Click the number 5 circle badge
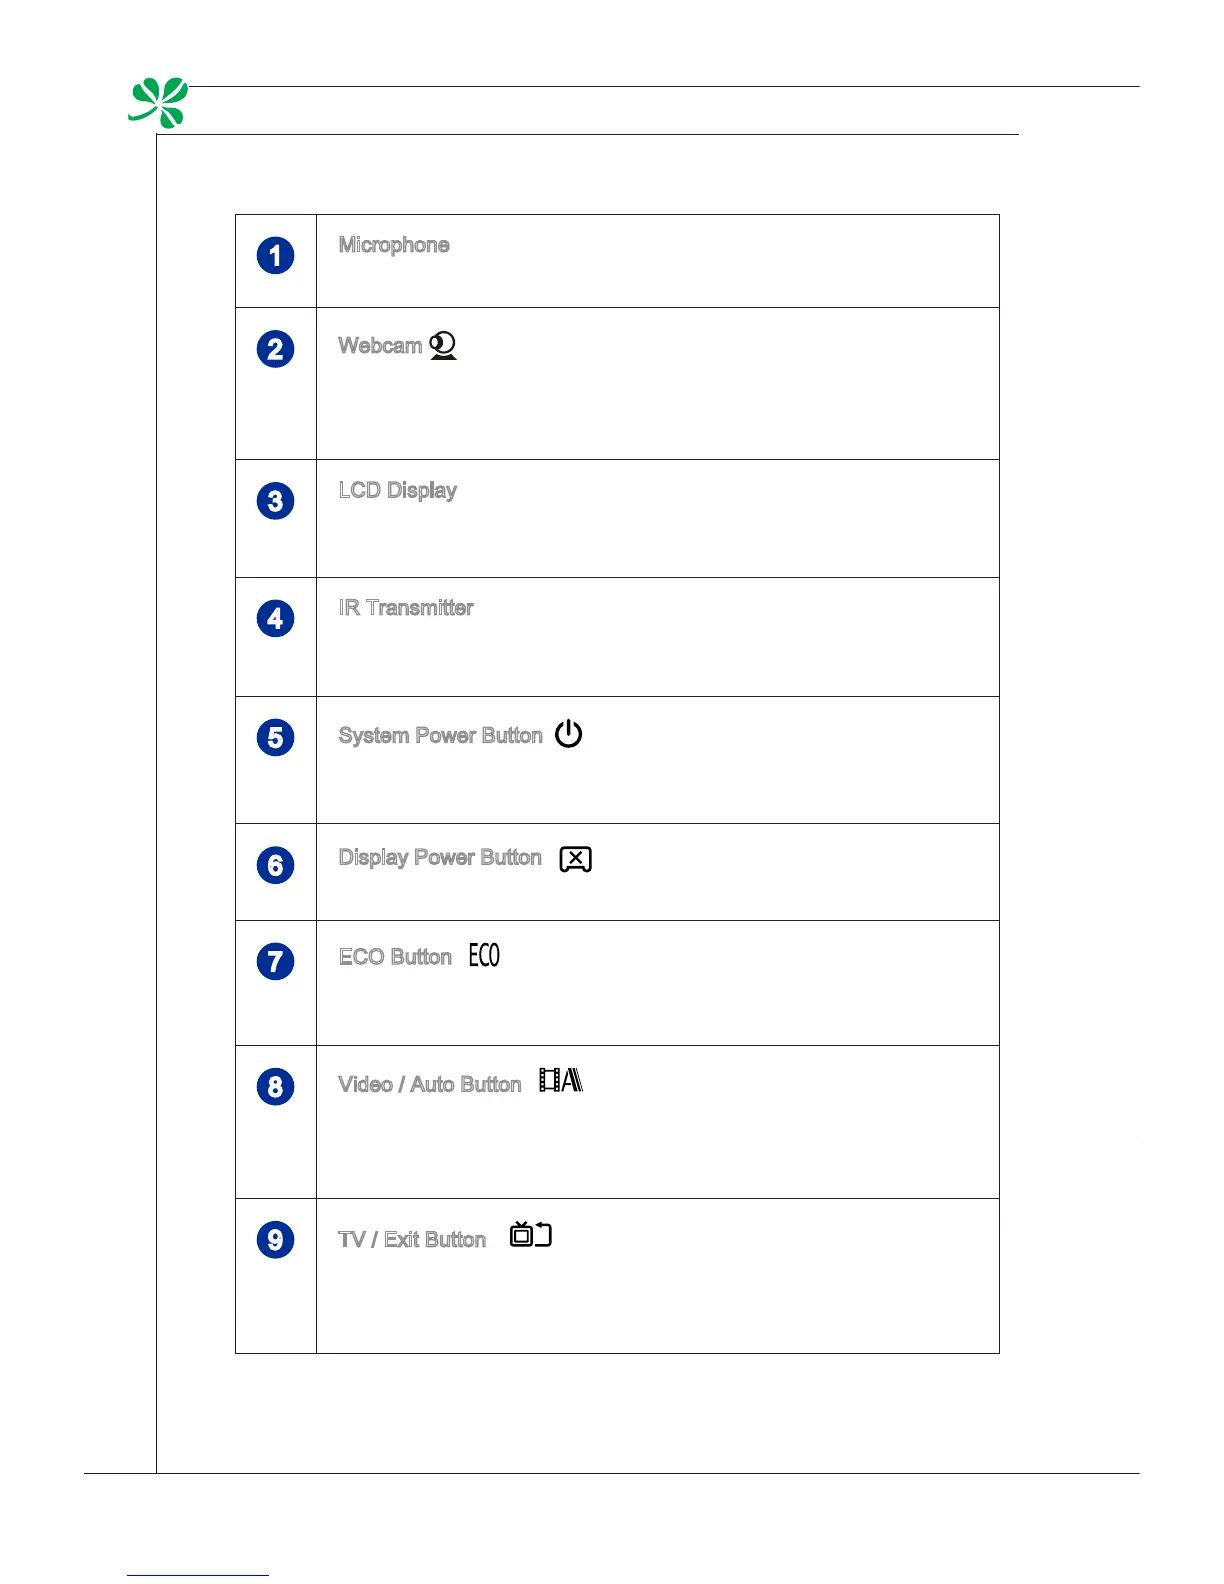 coord(275,738)
